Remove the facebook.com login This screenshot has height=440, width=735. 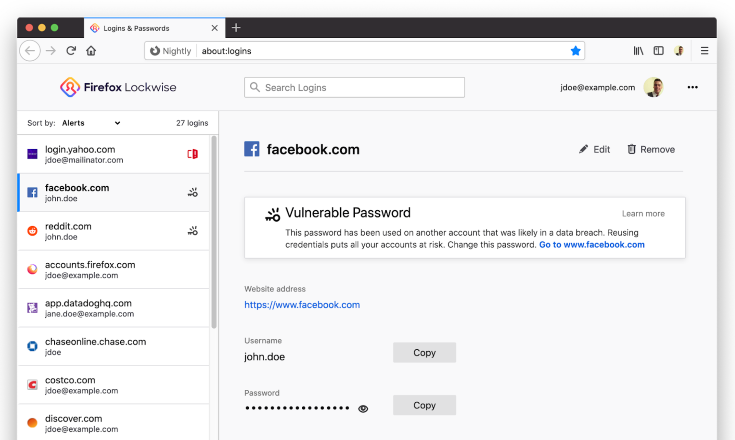point(651,149)
